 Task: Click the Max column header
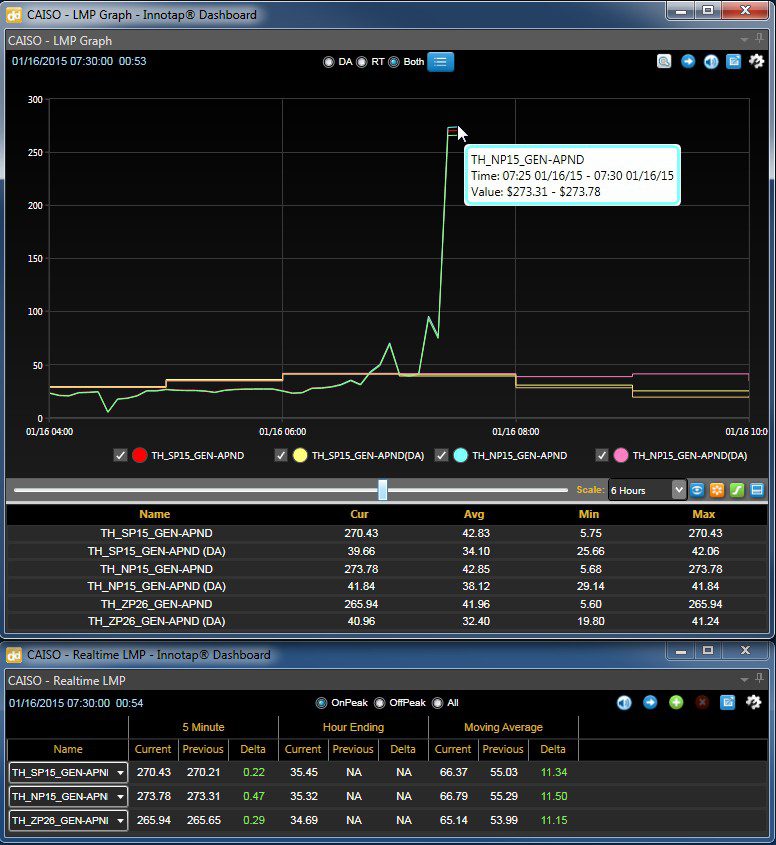pyautogui.click(x=704, y=514)
